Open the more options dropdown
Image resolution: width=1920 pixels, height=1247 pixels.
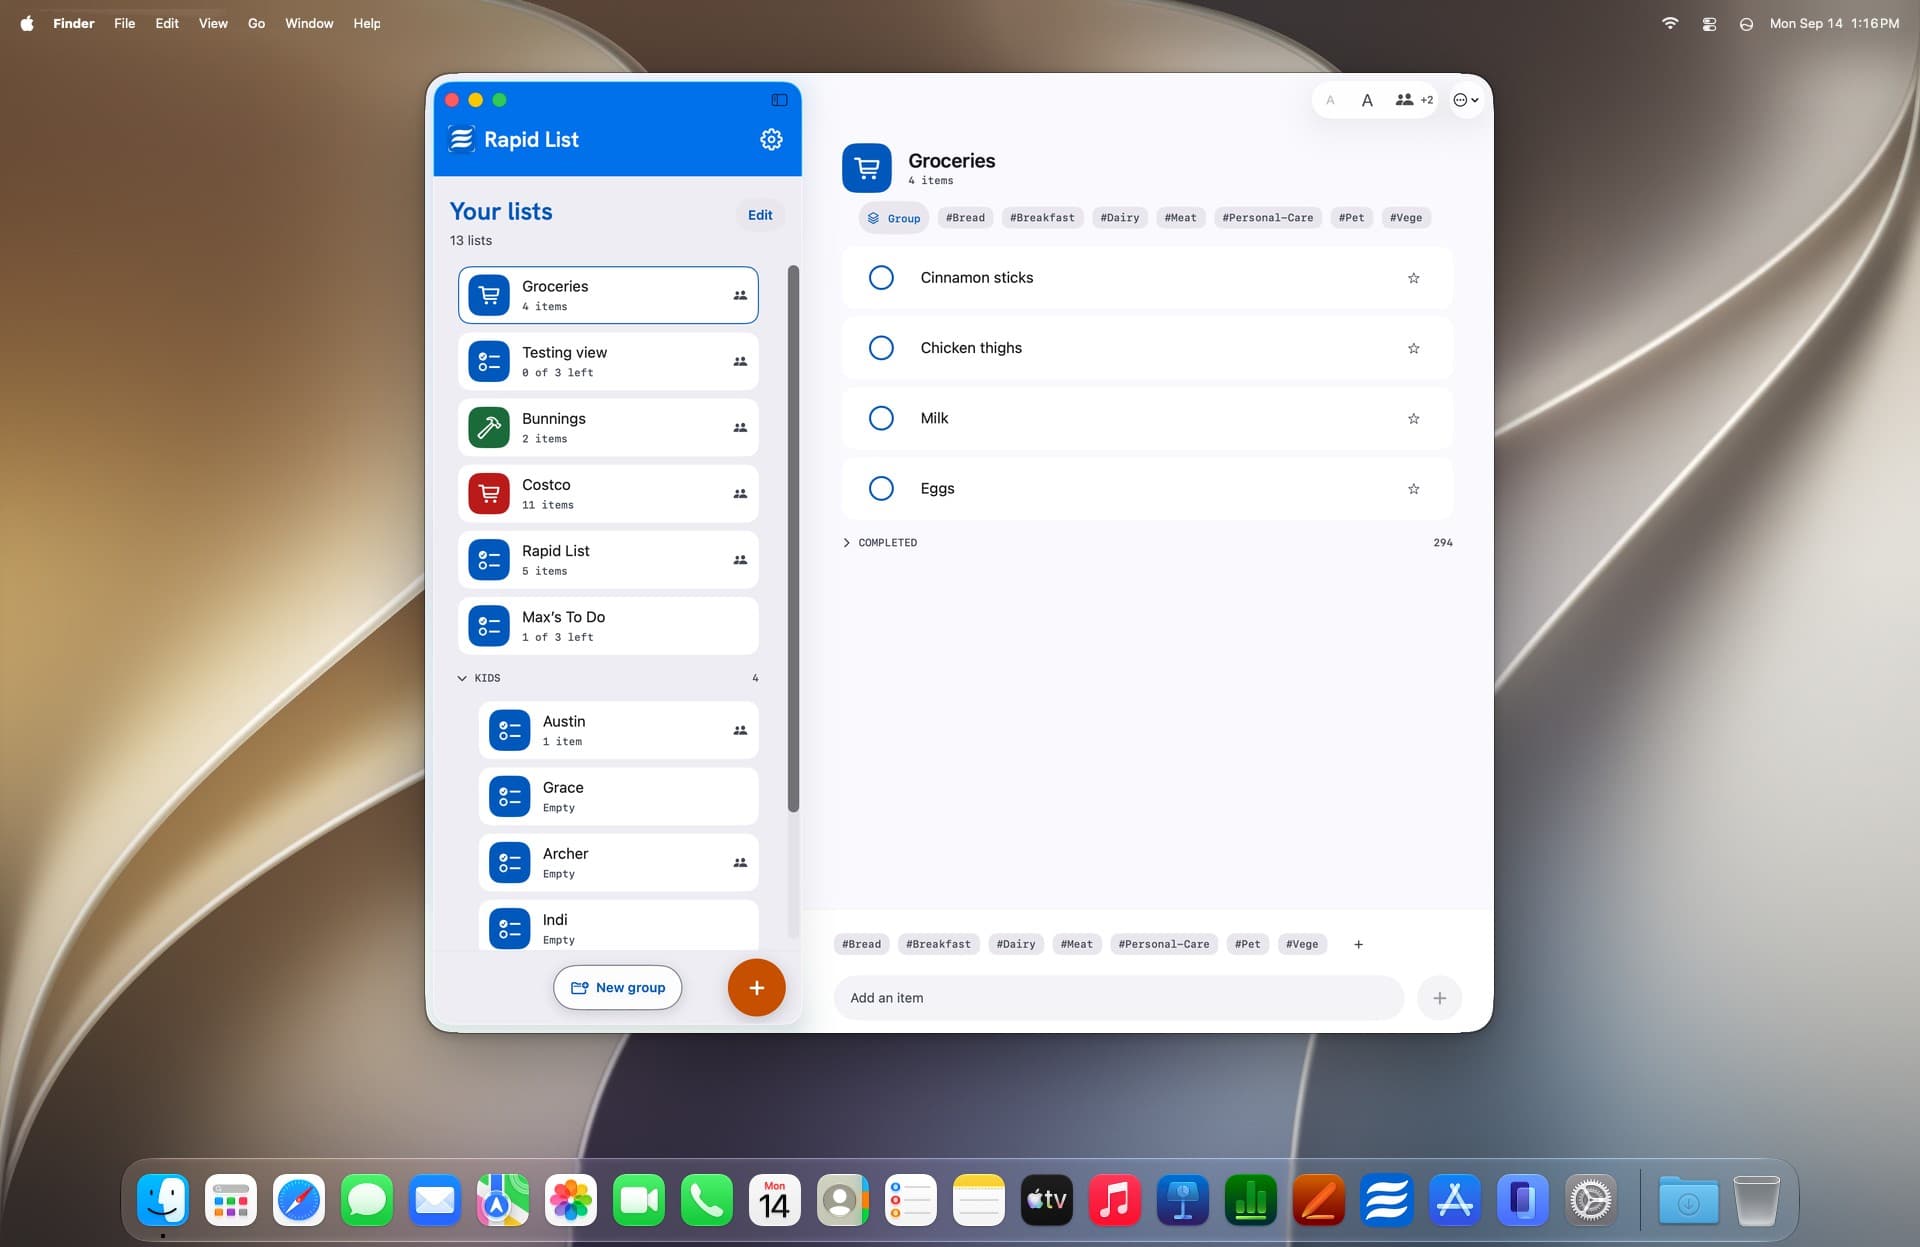(x=1465, y=100)
